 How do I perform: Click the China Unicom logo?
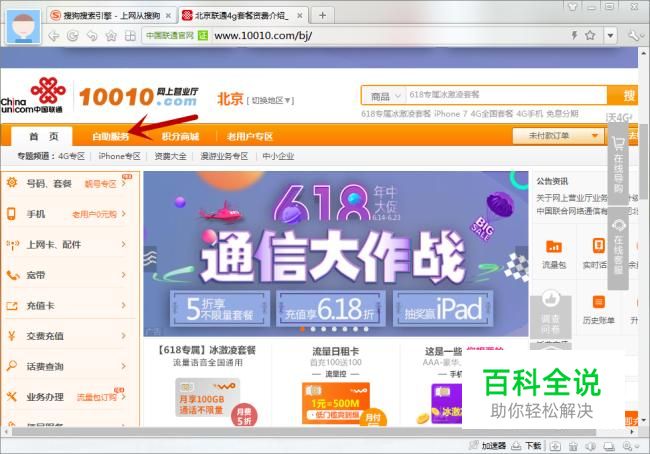[x=32, y=96]
